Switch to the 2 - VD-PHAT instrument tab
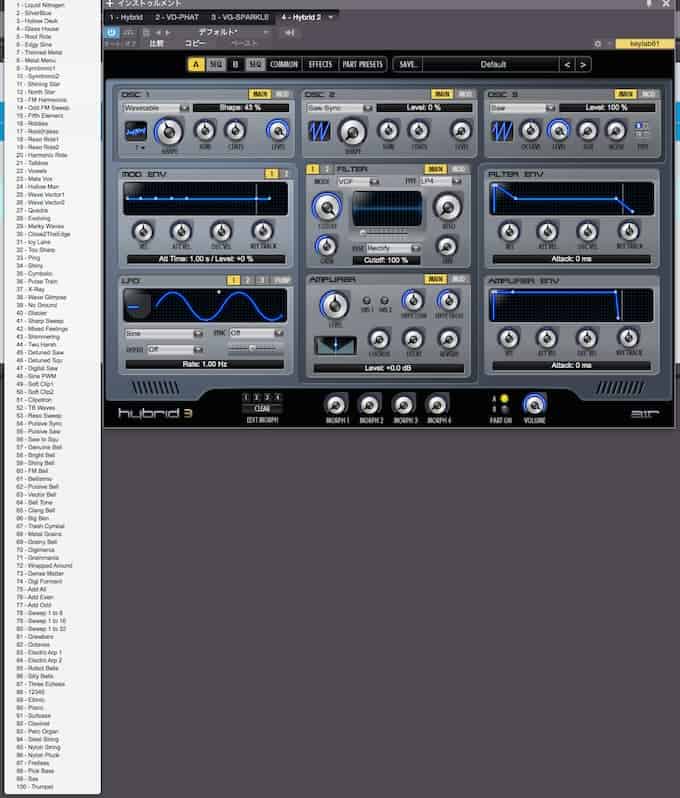The image size is (680, 798). (177, 17)
